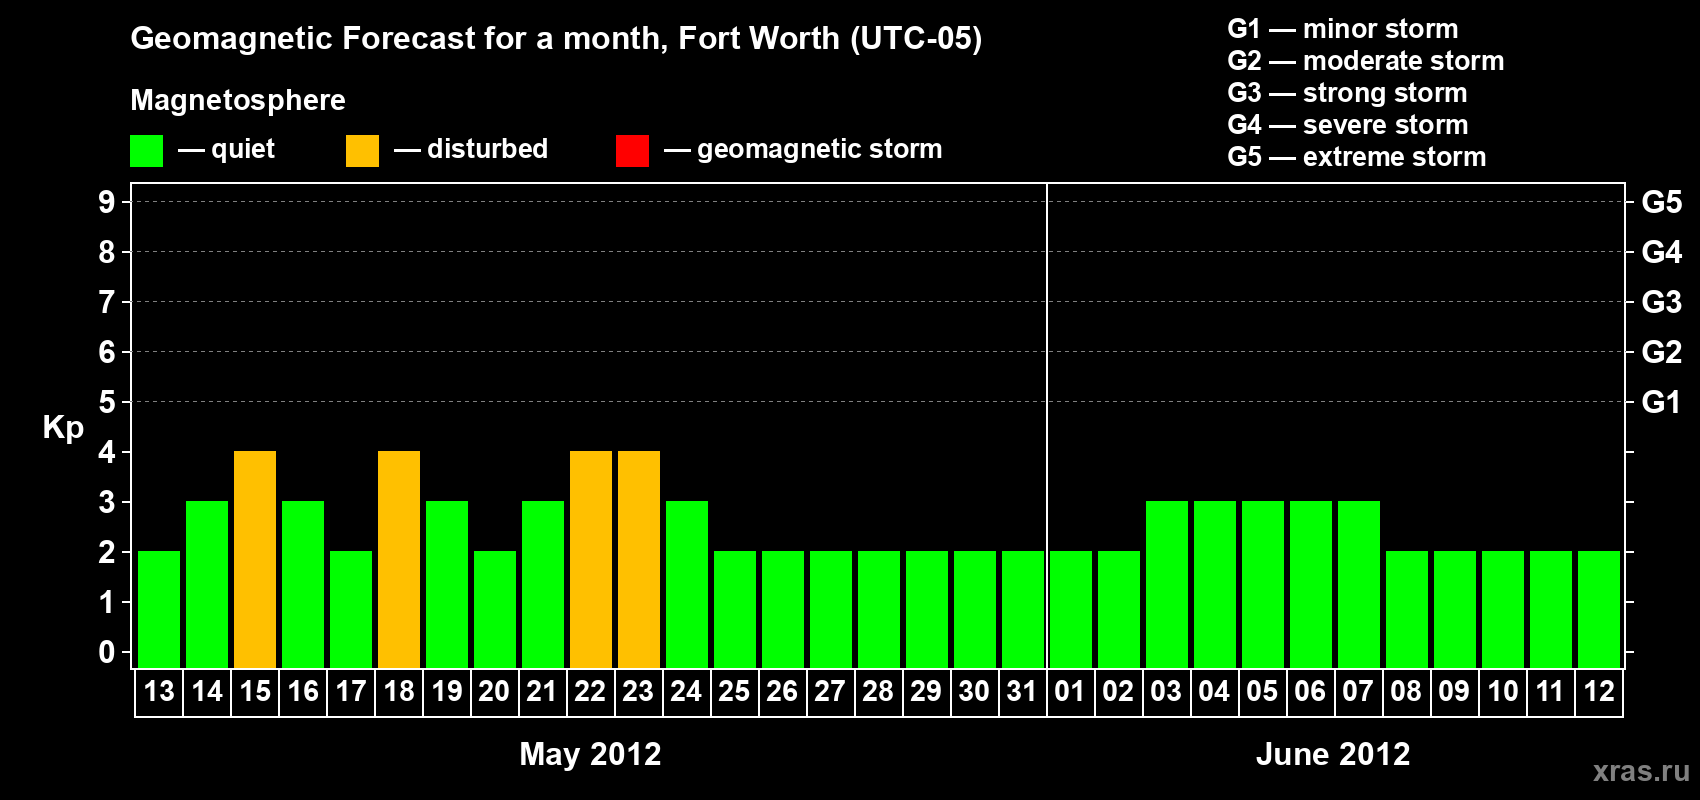This screenshot has height=800, width=1700.
Task: Click date label 13 on the axis
Action: pyautogui.click(x=159, y=692)
